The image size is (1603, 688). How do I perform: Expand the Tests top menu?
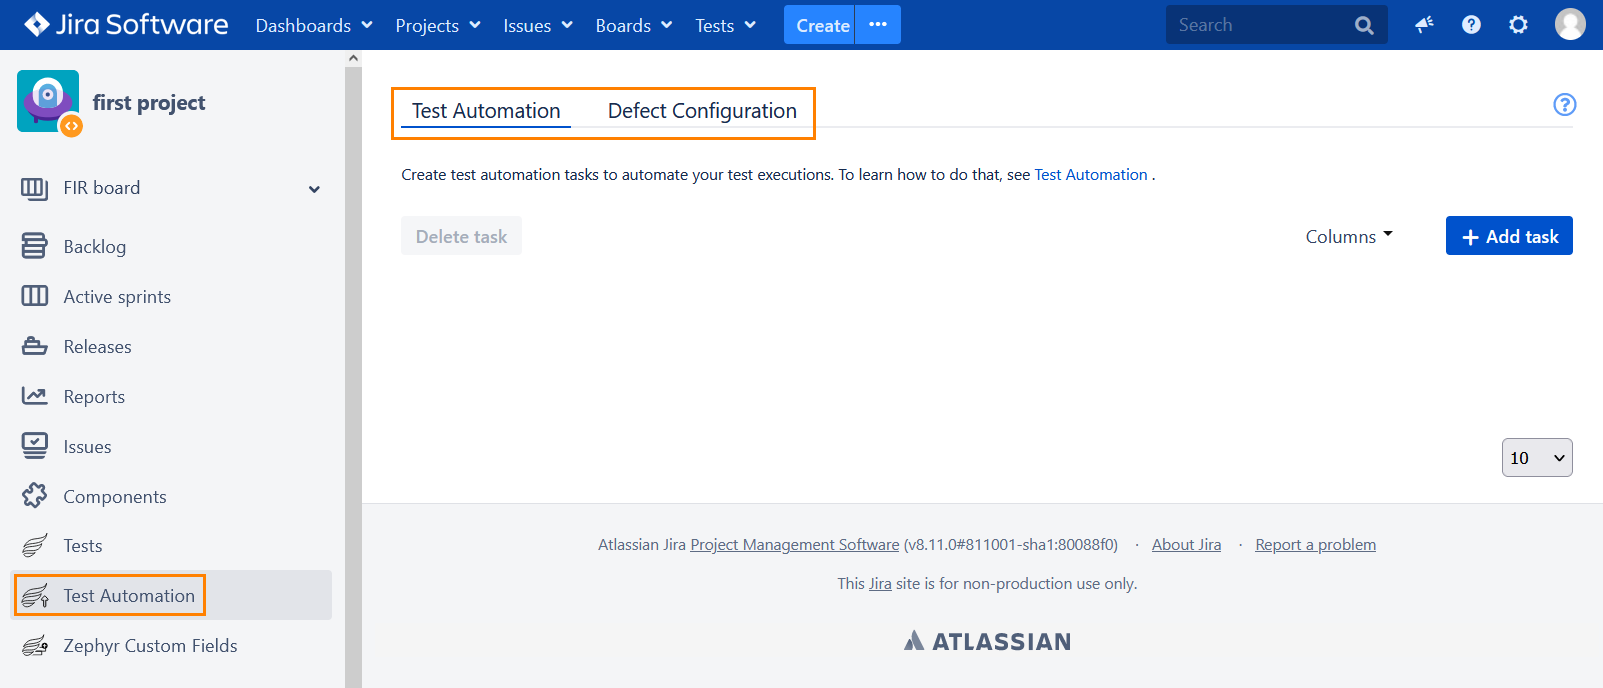tap(726, 25)
